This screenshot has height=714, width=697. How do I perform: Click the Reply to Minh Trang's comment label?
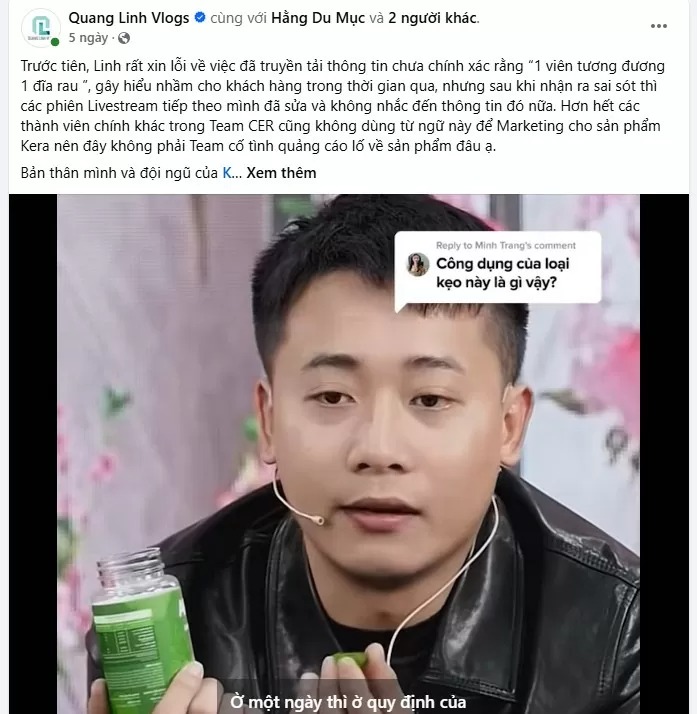pos(506,245)
